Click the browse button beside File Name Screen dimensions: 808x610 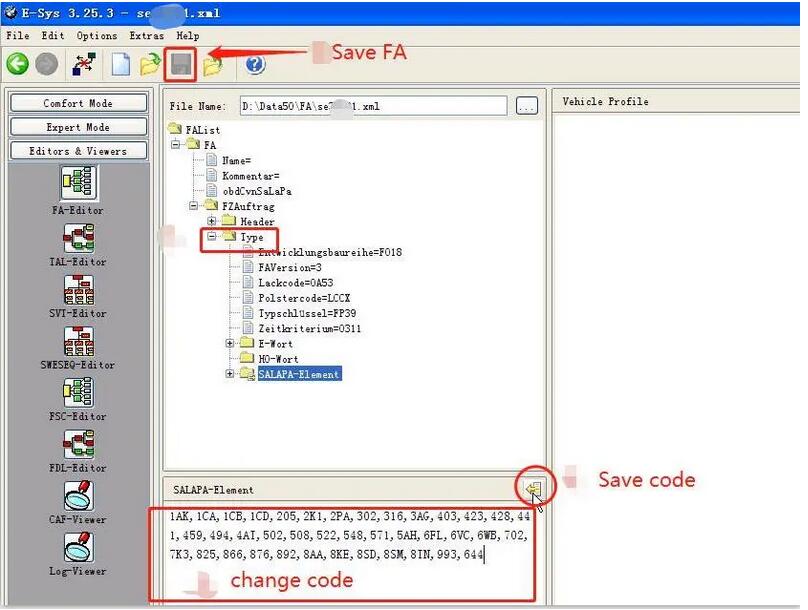[x=527, y=106]
